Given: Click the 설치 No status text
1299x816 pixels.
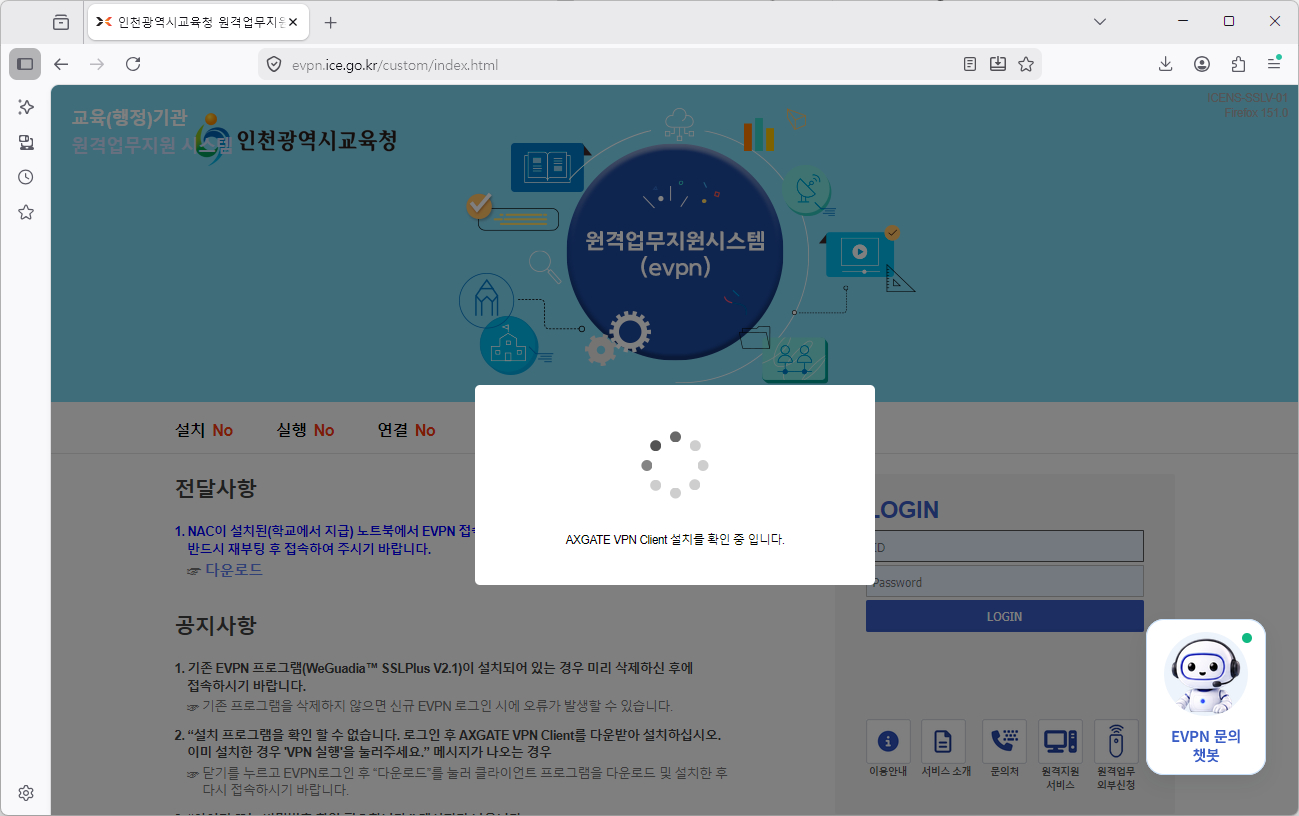Looking at the screenshot, I should [x=204, y=430].
